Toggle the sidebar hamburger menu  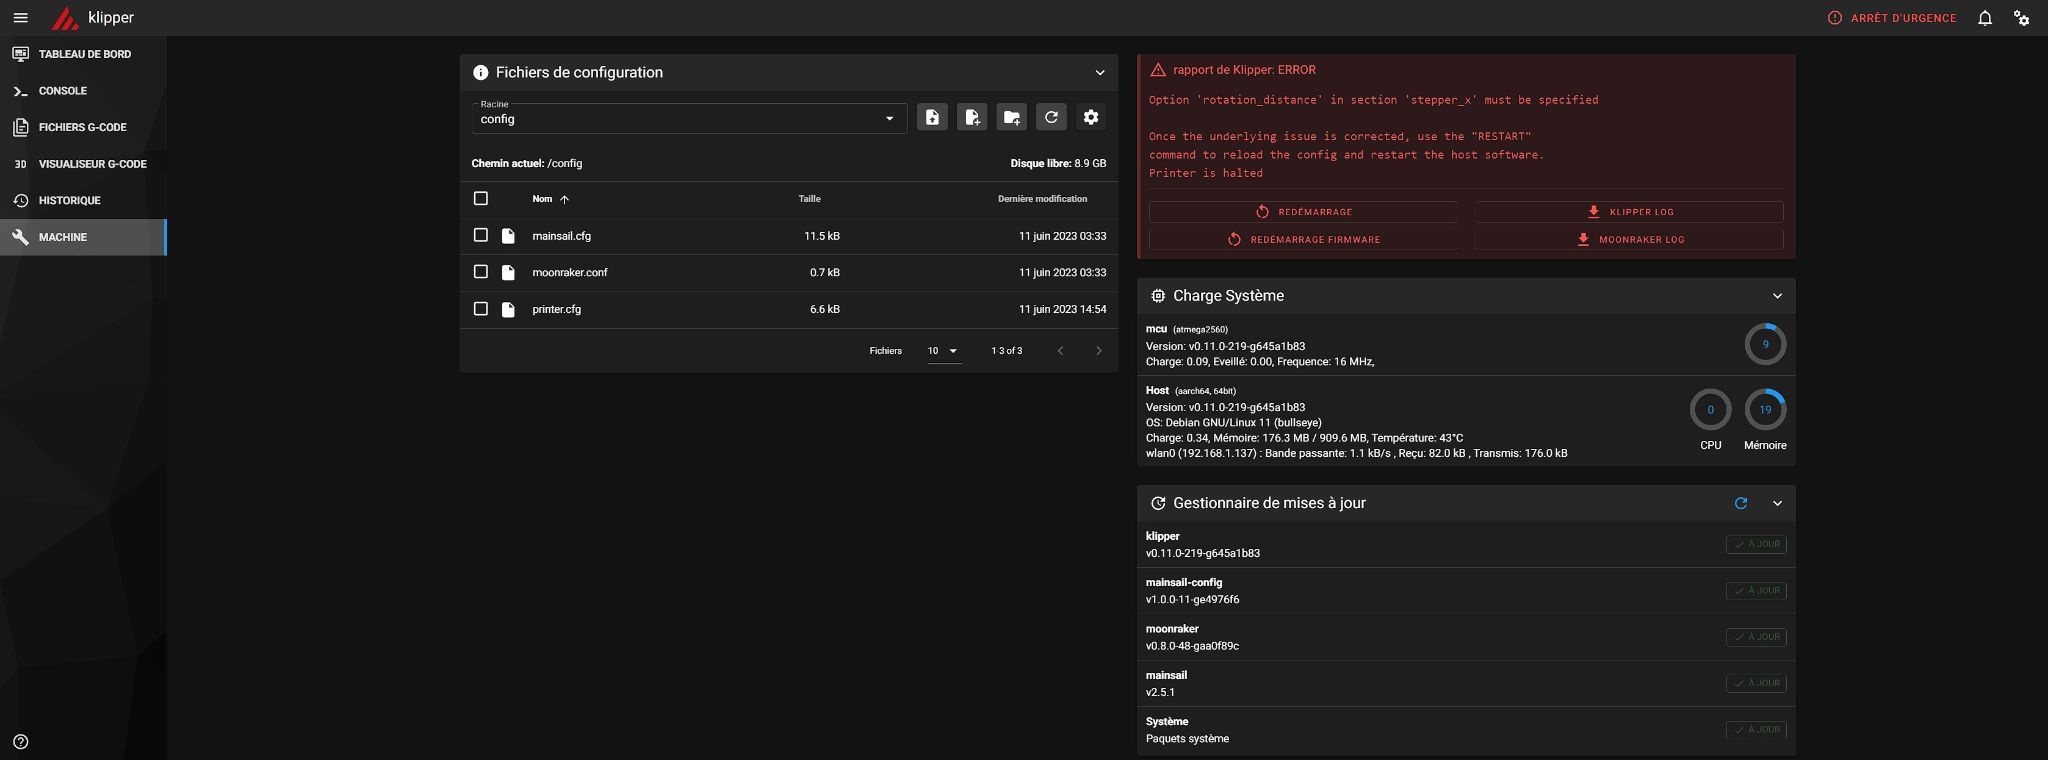coord(20,18)
